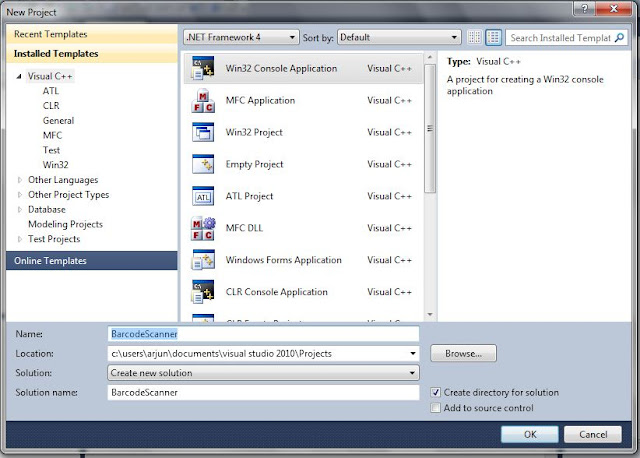Click the OK button
640x458 pixels.
(x=530, y=434)
